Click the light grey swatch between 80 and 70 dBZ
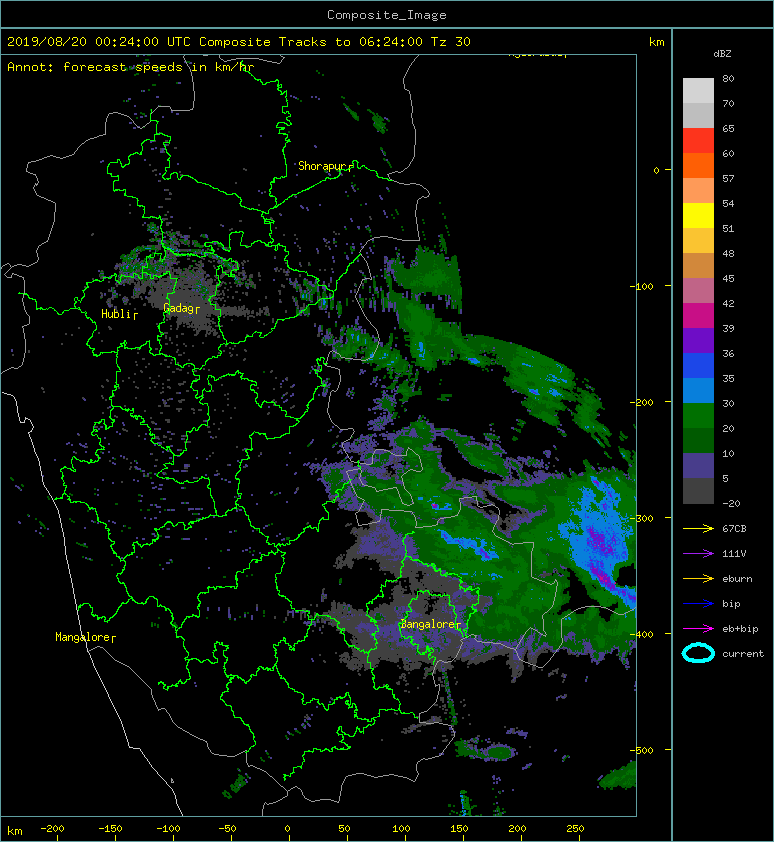This screenshot has height=842, width=774. pos(698,91)
